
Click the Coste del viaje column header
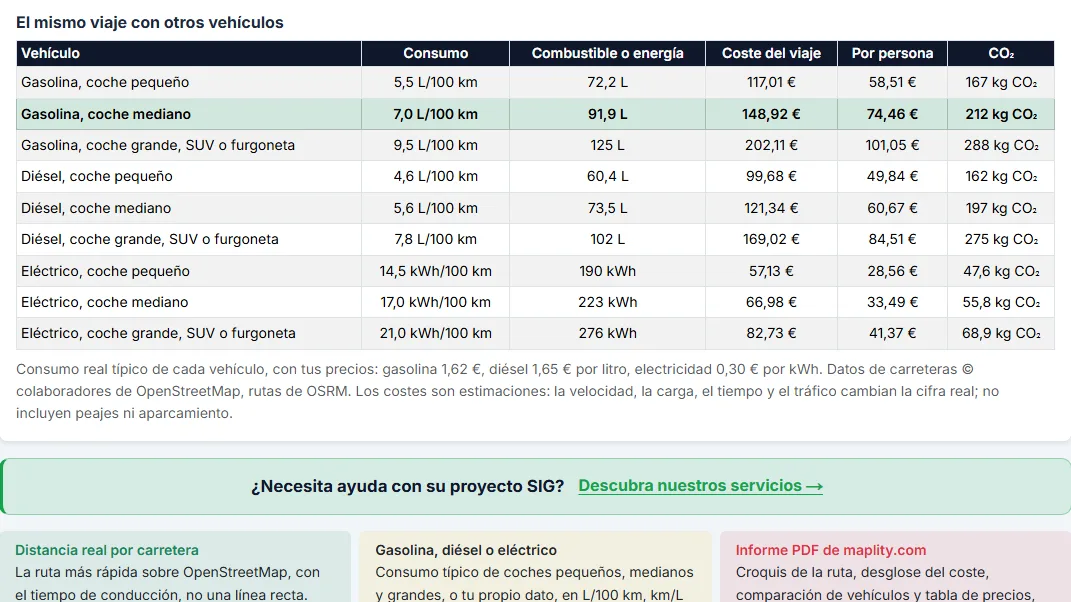[x=771, y=53]
